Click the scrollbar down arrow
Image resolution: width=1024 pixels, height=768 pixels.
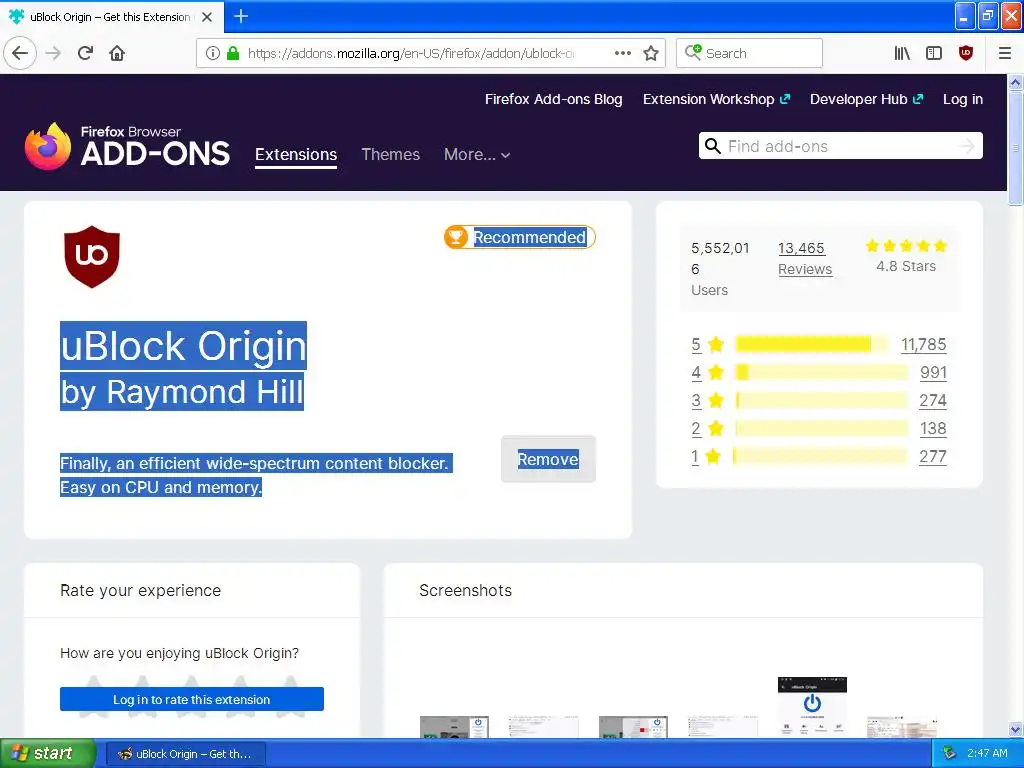pos(1015,729)
